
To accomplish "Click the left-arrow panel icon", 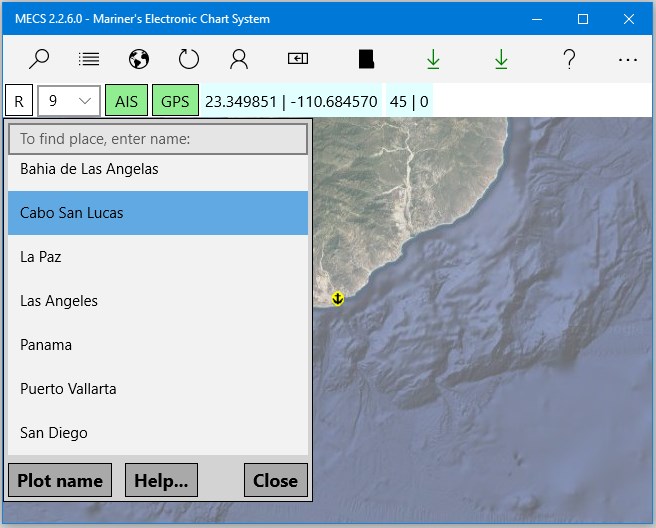I will (298, 59).
